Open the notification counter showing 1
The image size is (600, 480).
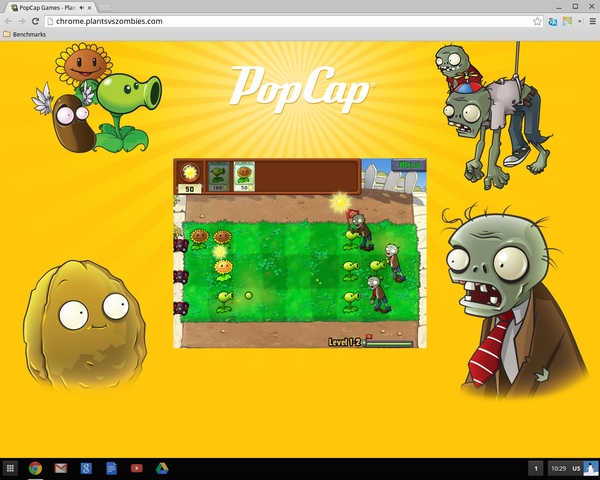pyautogui.click(x=536, y=468)
